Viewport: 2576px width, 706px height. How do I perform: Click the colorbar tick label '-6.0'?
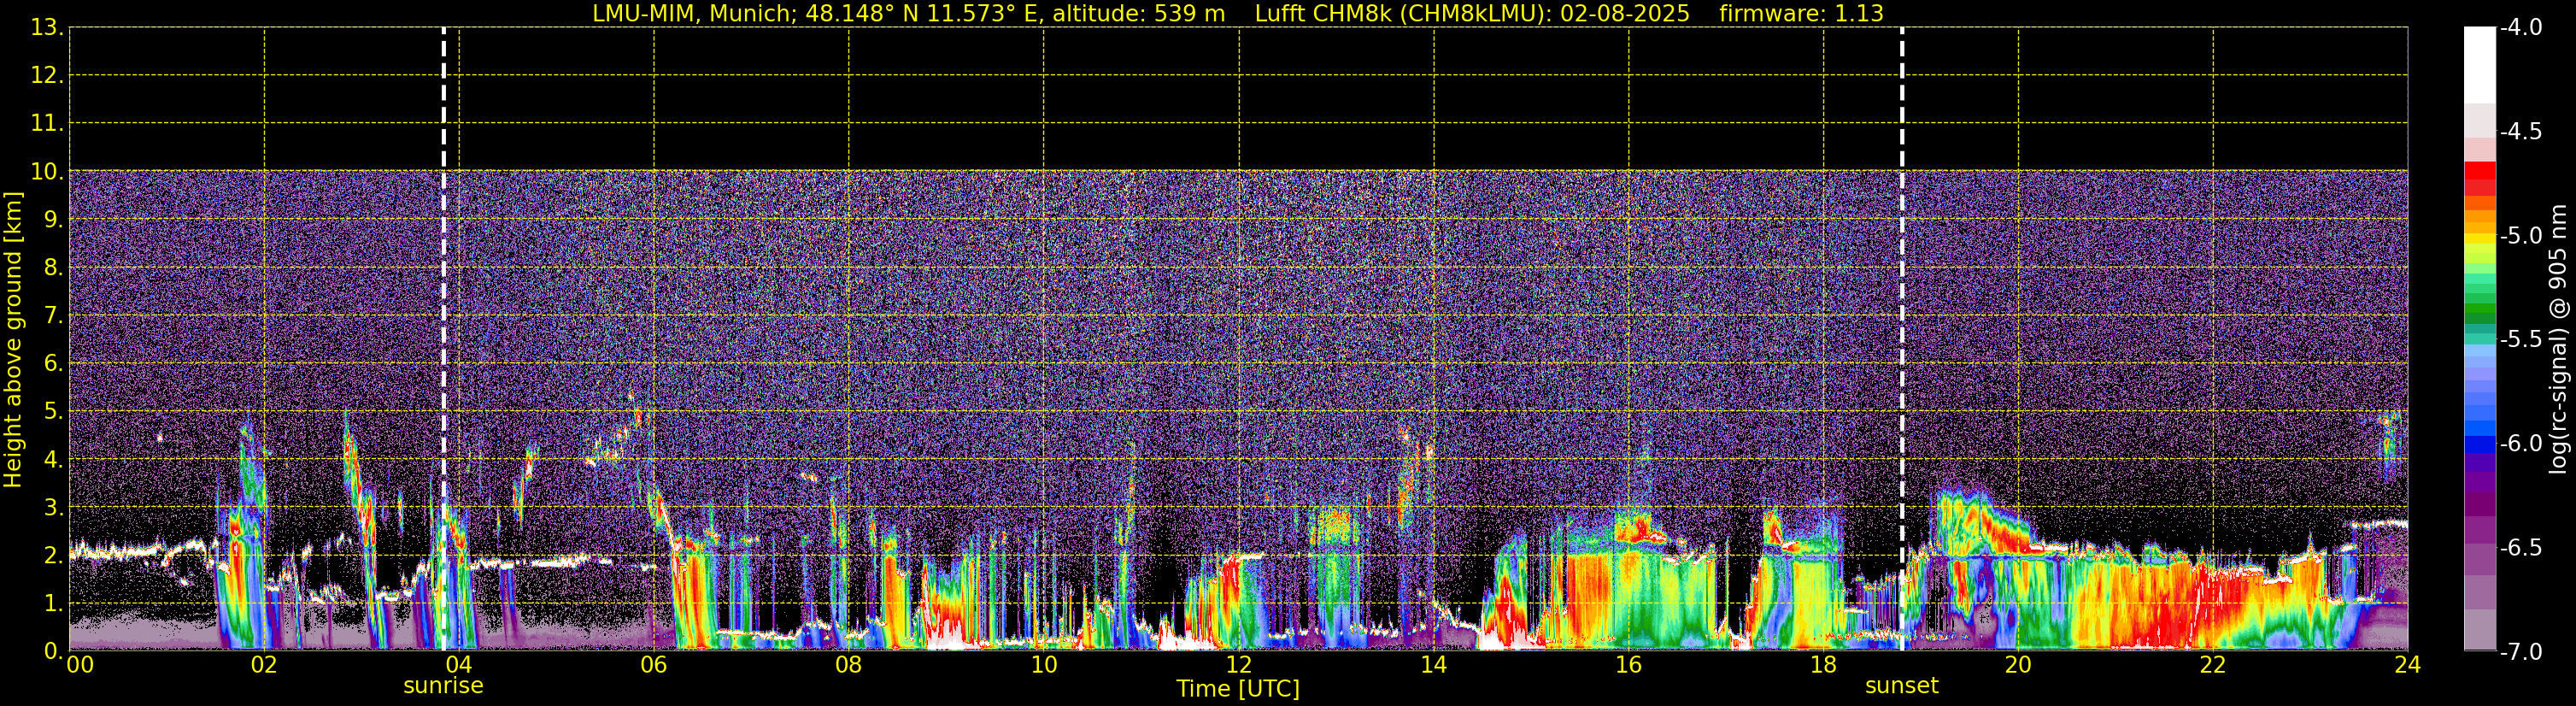pyautogui.click(x=2521, y=443)
